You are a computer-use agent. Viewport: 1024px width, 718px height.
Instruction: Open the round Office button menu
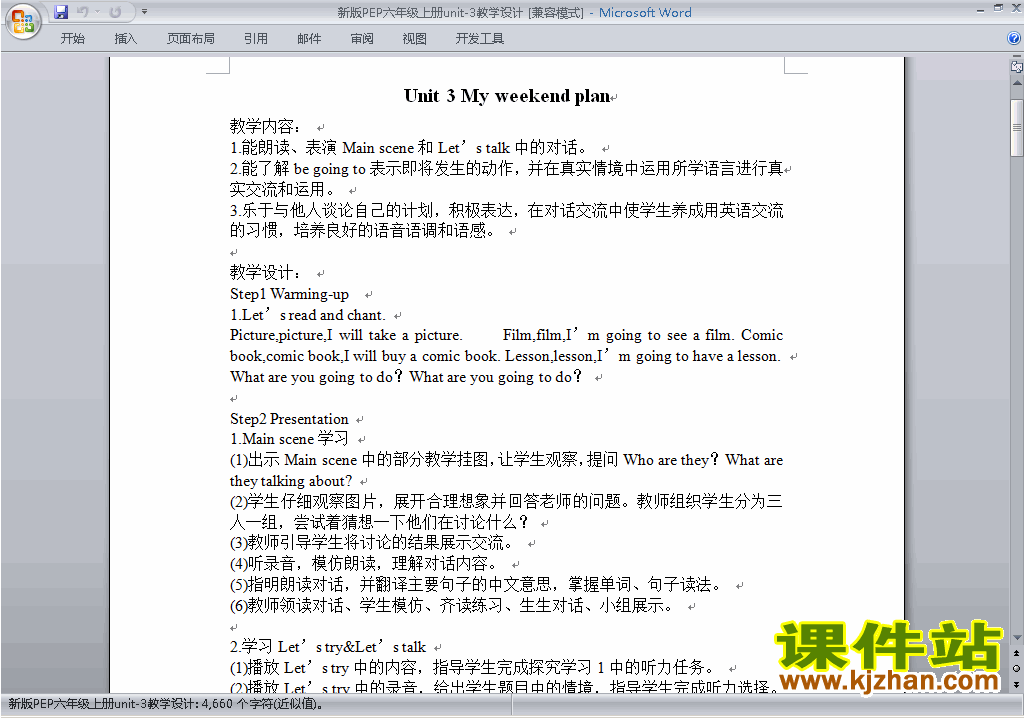point(24,22)
